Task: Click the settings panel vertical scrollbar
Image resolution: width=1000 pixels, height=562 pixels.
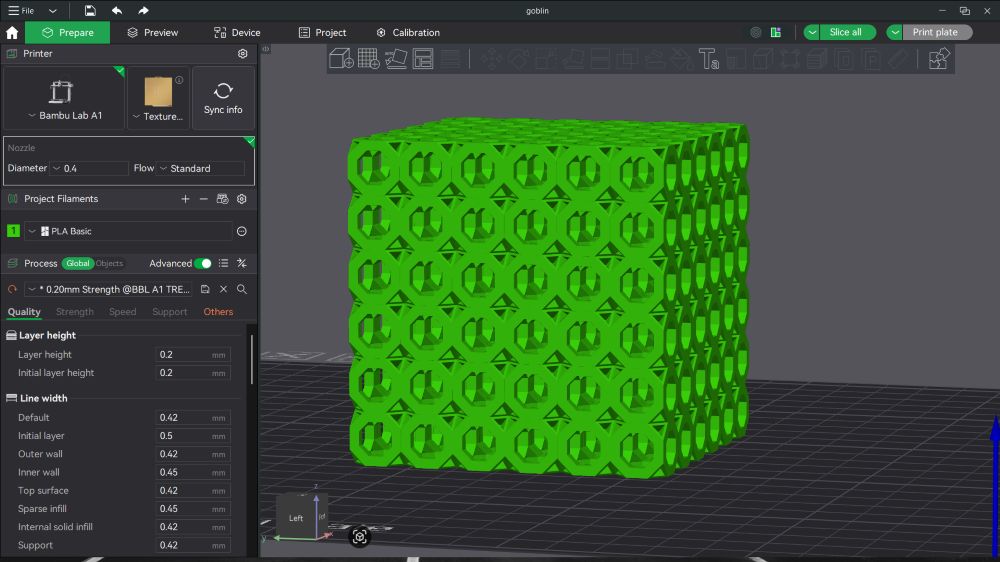Action: click(252, 360)
